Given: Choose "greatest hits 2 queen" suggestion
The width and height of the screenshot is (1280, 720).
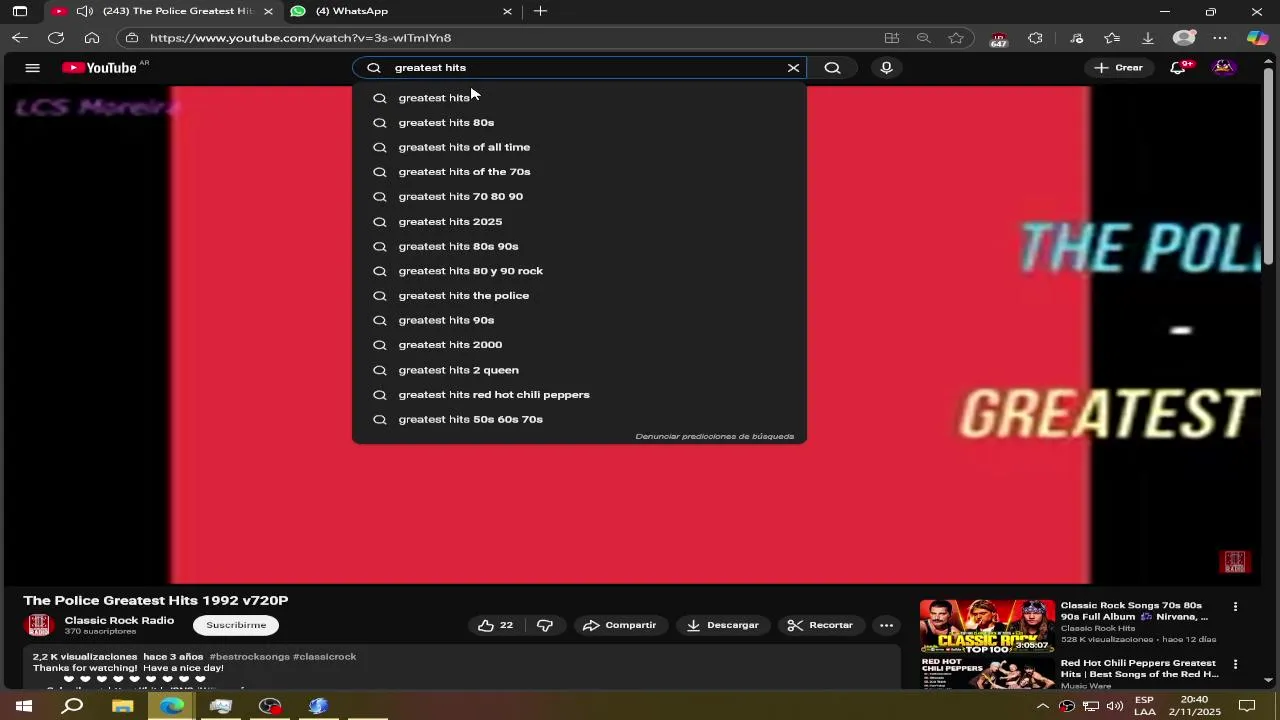Looking at the screenshot, I should tap(579, 370).
